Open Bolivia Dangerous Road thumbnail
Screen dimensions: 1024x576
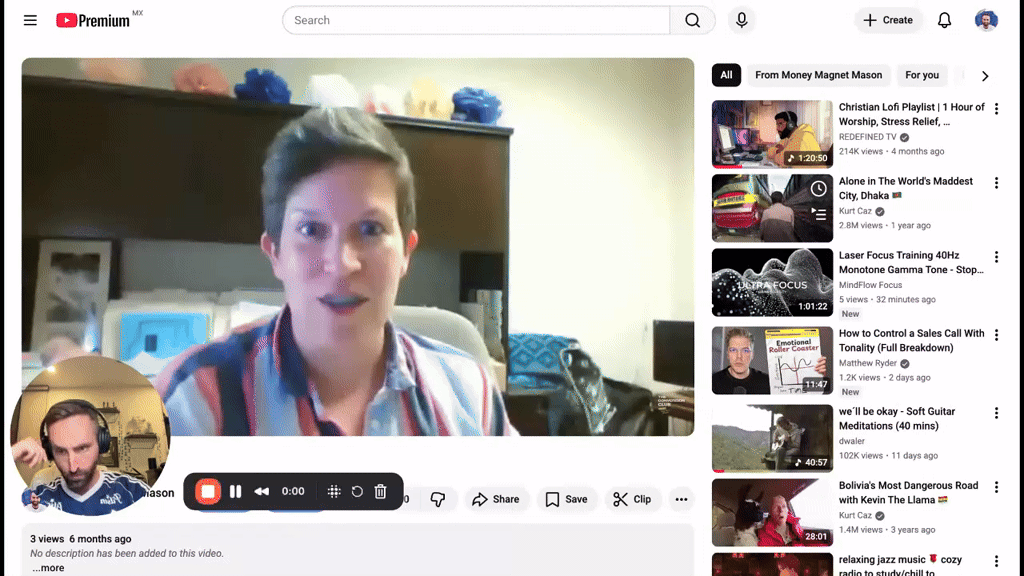click(x=772, y=513)
